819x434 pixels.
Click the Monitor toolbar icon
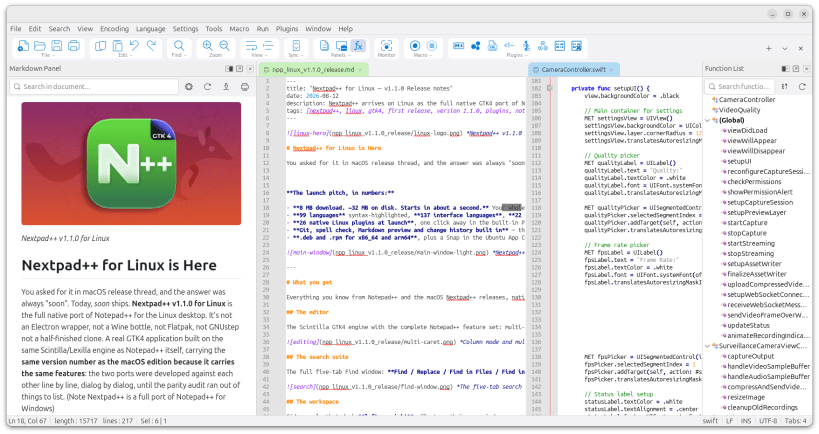[386, 46]
